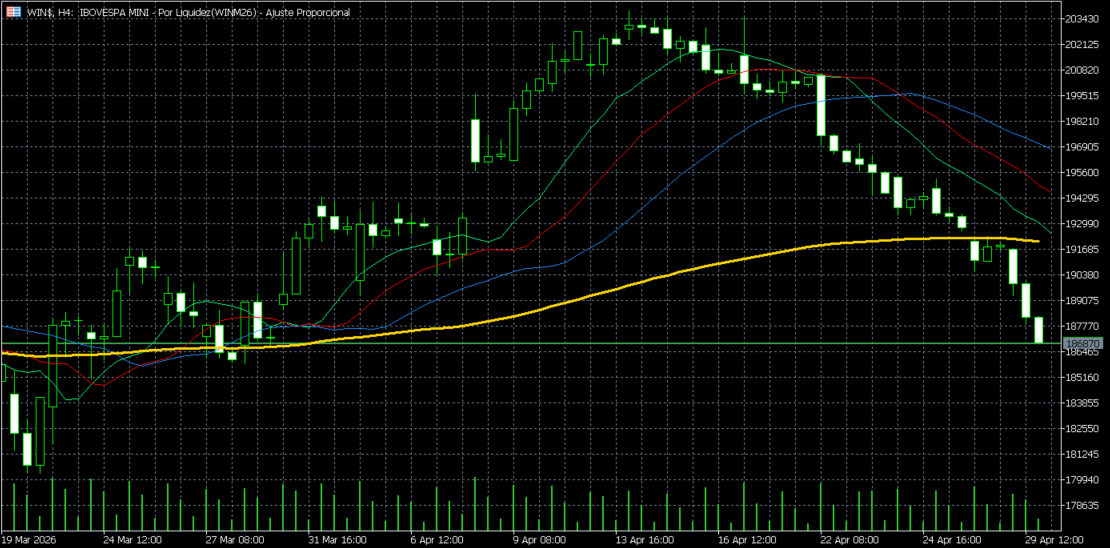Click the 6 Apr 12:00 time label
Screen dimensions: 1110x548
pyautogui.click(x=437, y=539)
